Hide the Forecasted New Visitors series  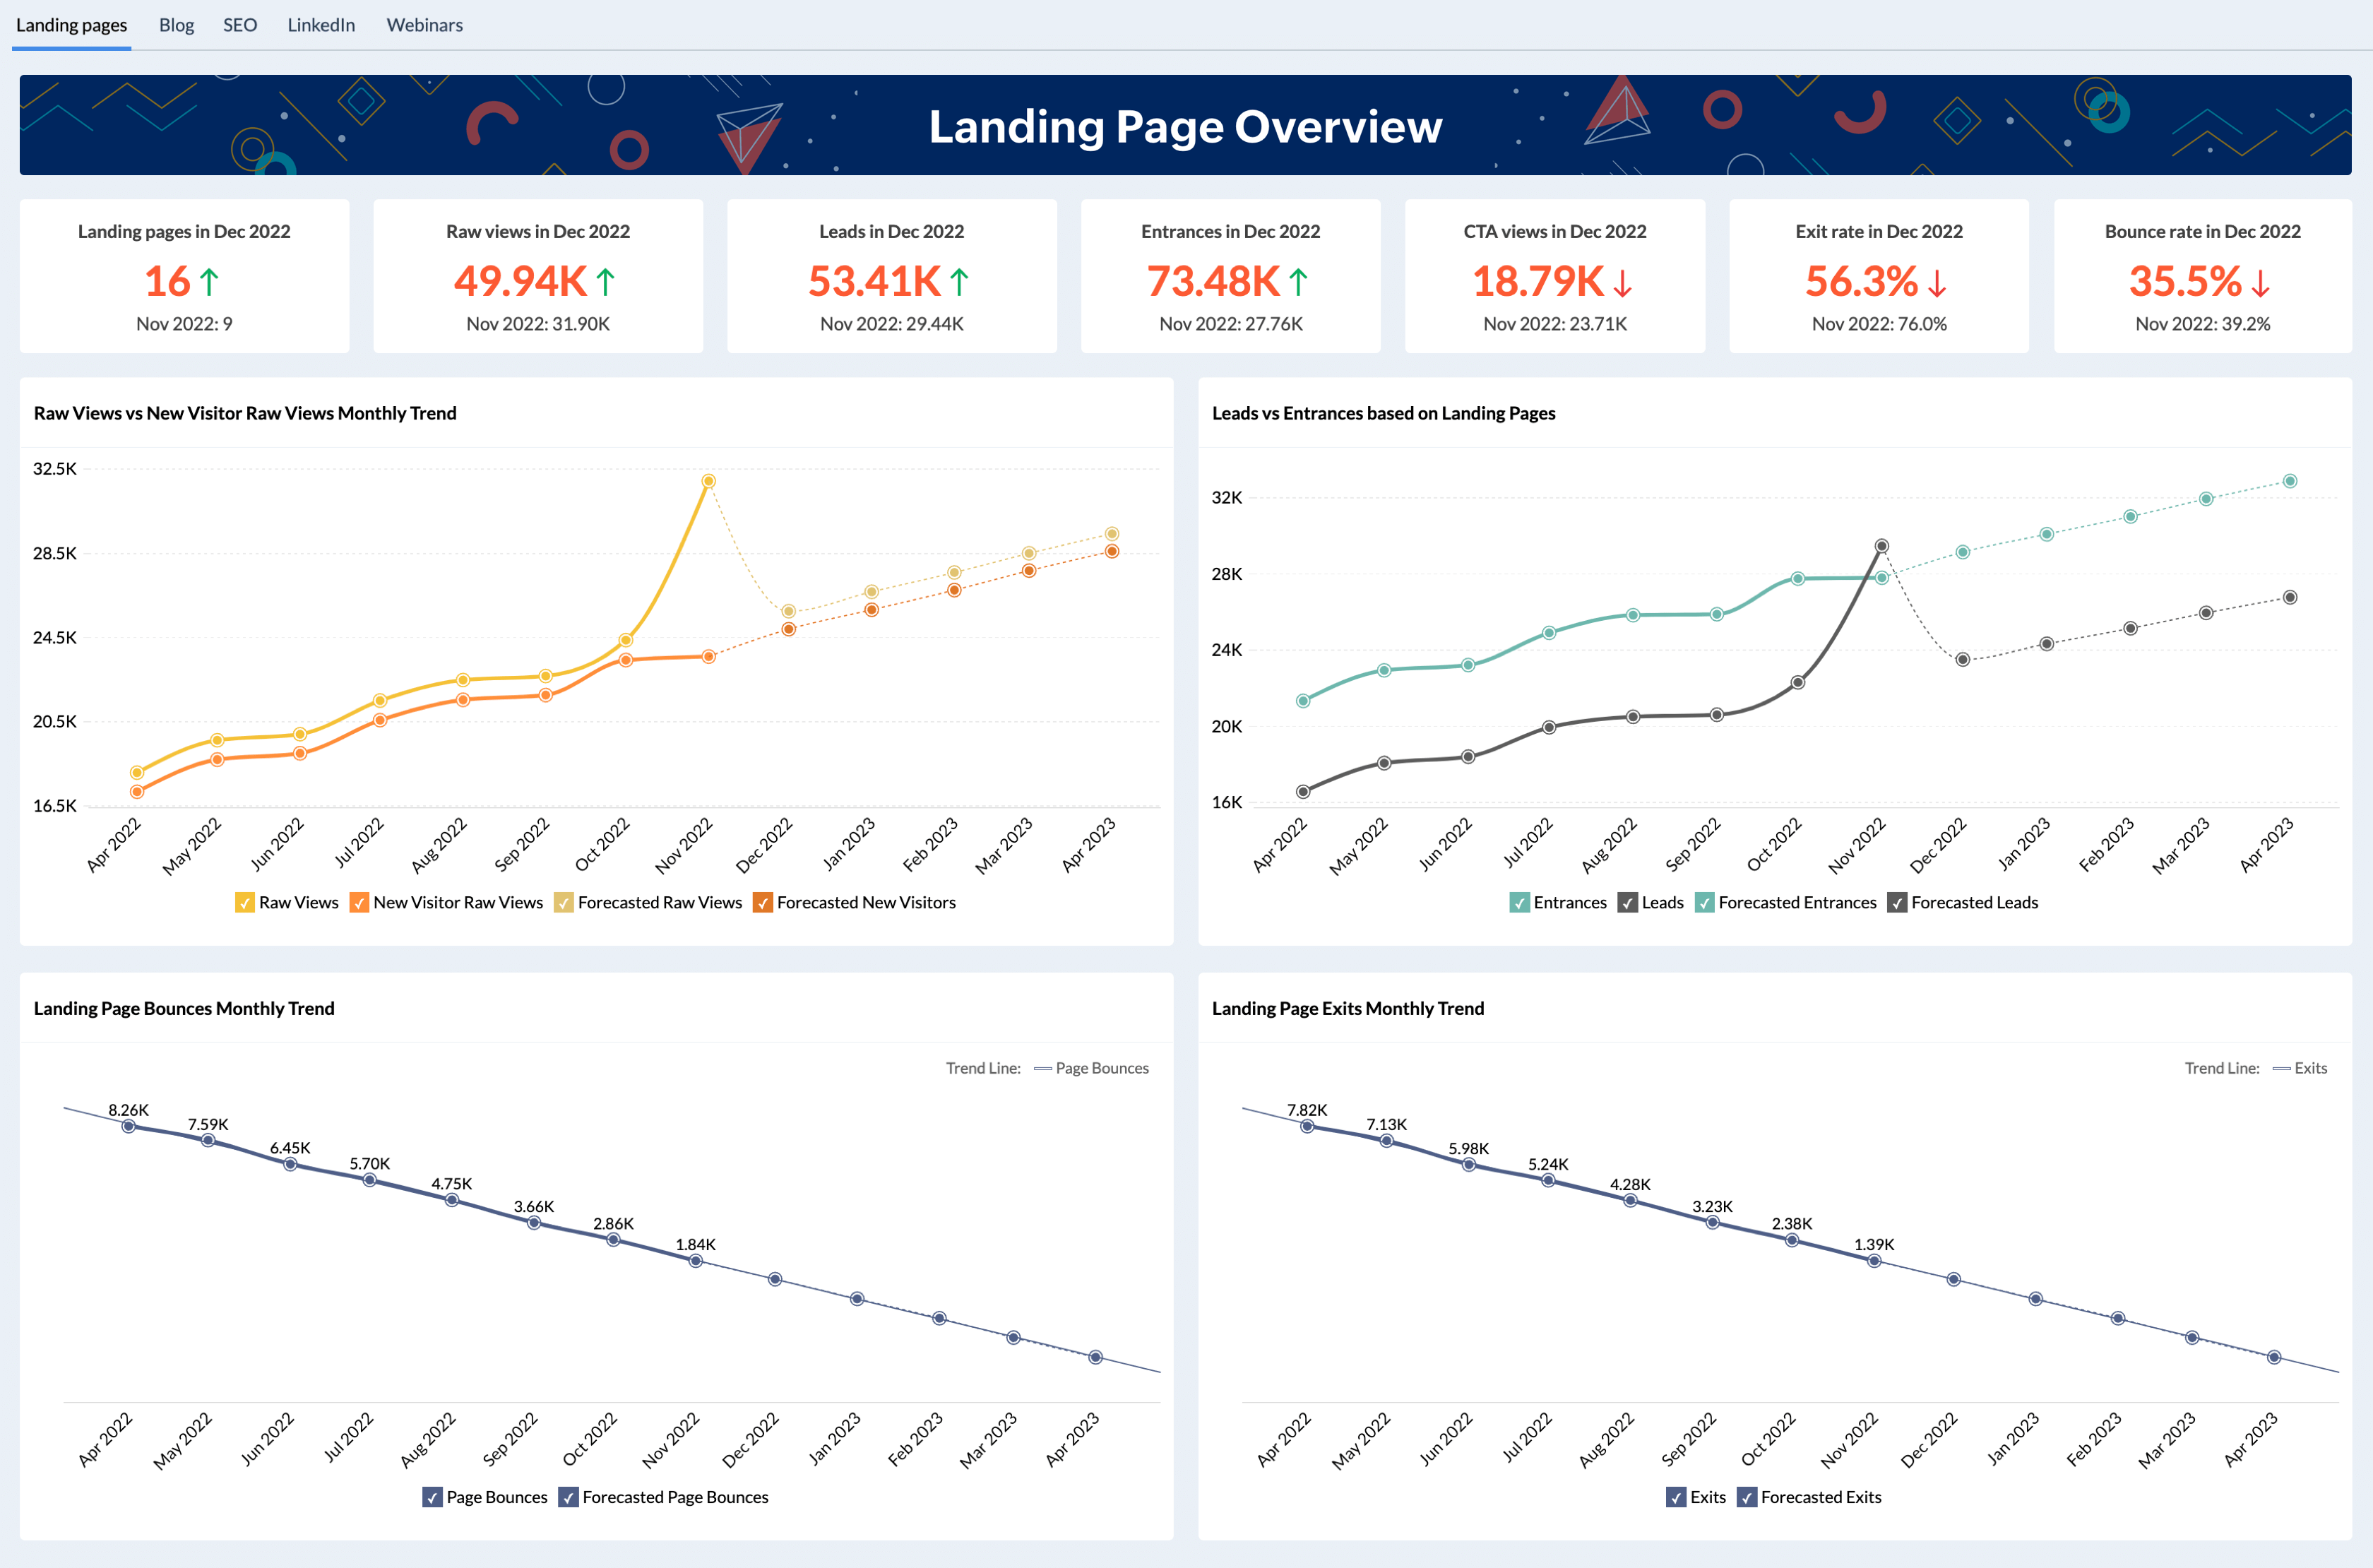(762, 903)
